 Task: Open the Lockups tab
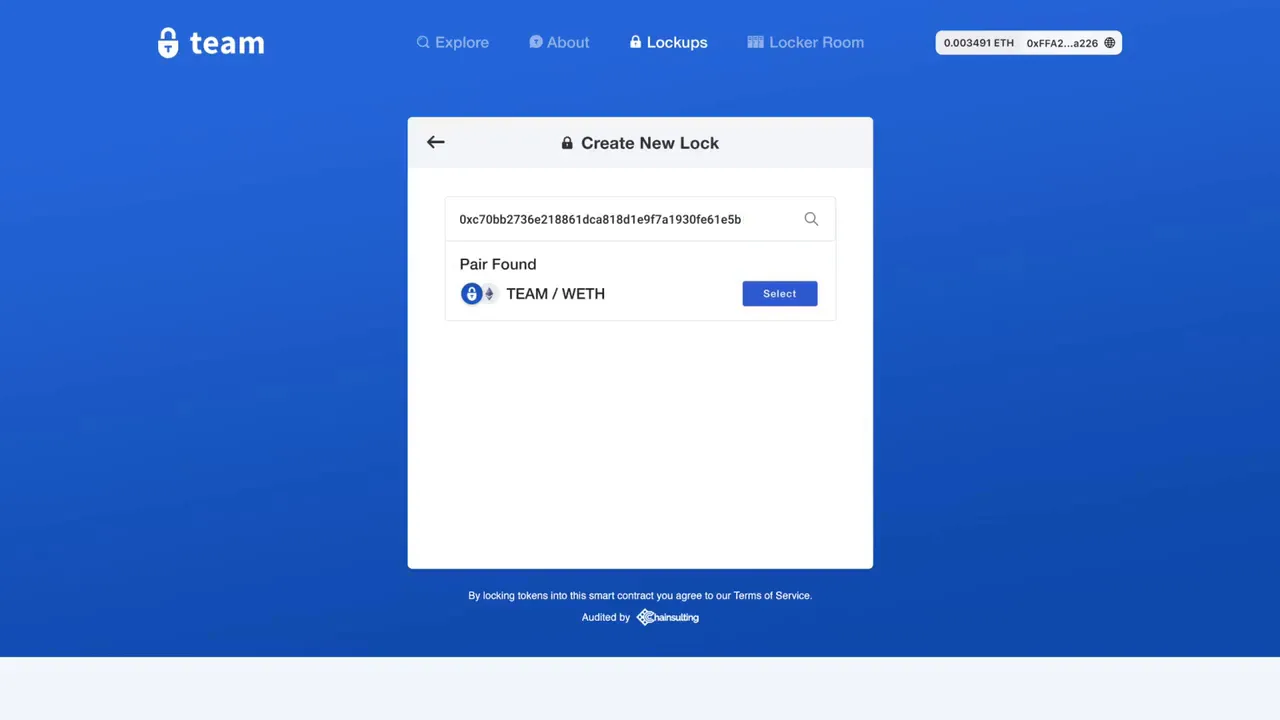668,42
